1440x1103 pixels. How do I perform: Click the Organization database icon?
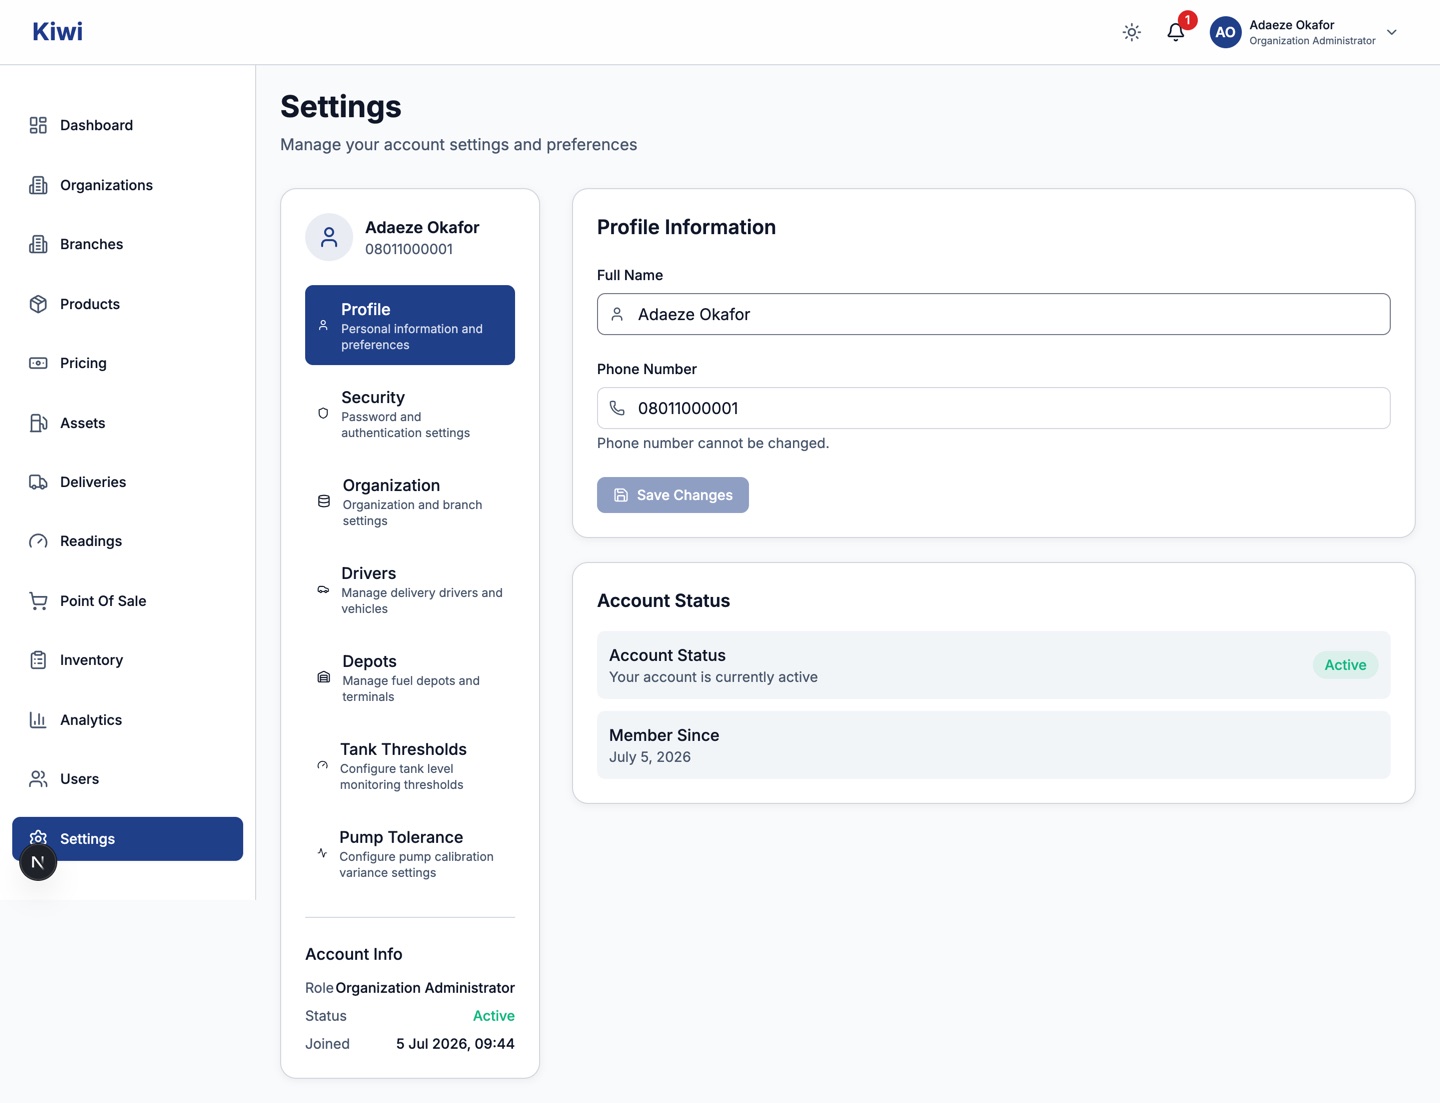(324, 501)
